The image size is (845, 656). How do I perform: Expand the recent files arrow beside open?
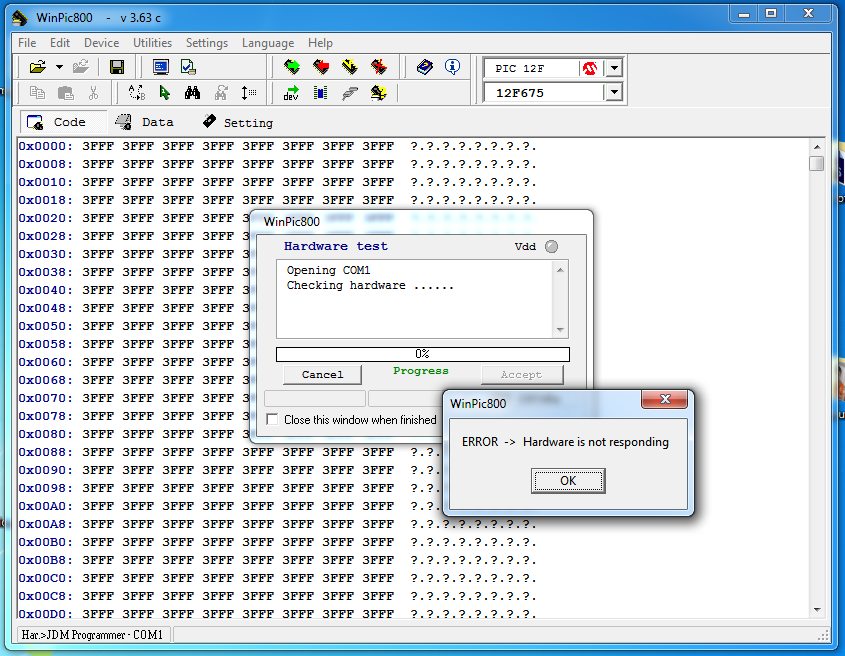point(59,67)
